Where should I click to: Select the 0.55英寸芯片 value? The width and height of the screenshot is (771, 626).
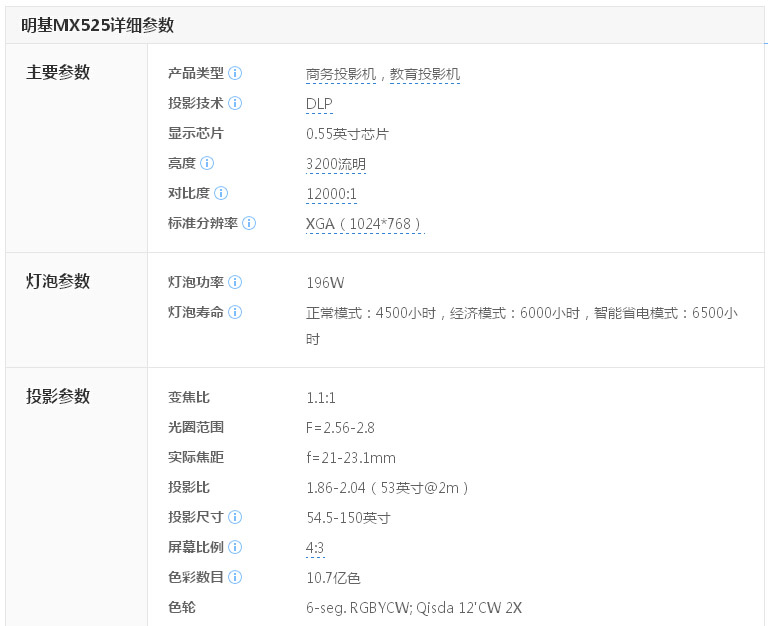coord(347,134)
